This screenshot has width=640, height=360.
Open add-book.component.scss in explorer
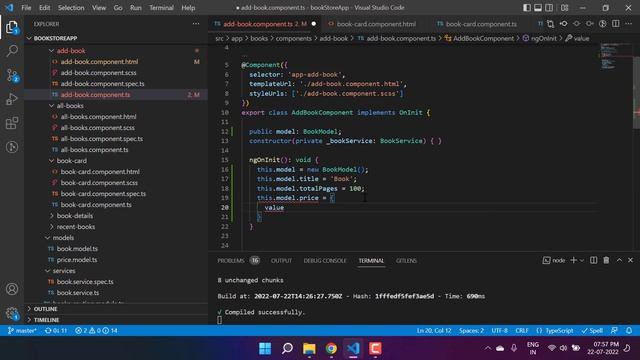[x=98, y=73]
